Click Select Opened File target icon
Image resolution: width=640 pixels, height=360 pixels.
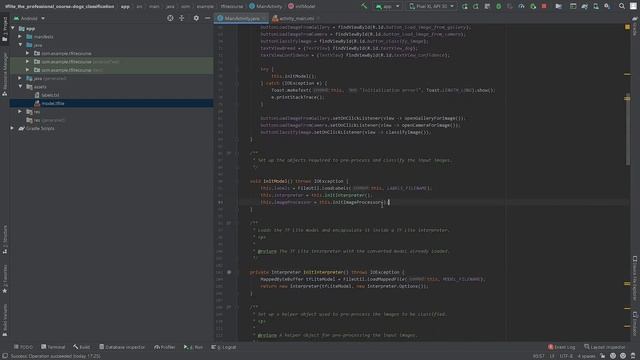170,18
